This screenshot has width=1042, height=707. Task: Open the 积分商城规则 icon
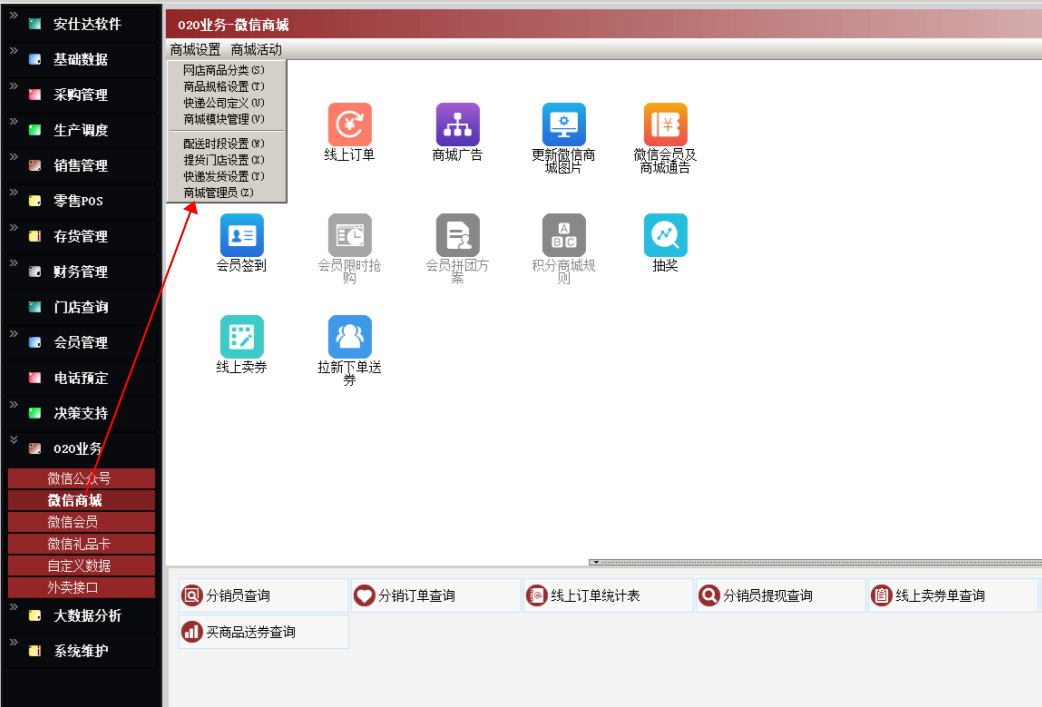tap(564, 235)
